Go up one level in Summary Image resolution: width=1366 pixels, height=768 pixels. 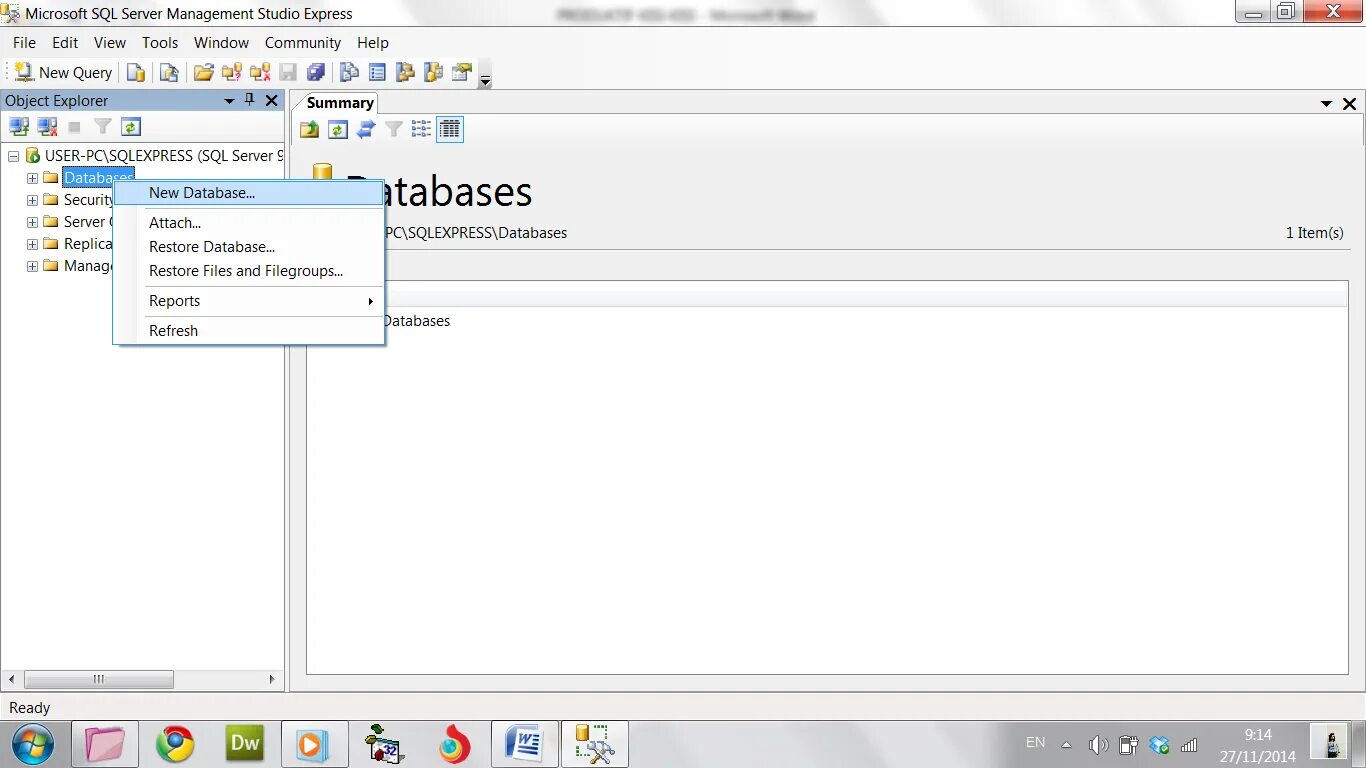(x=310, y=129)
